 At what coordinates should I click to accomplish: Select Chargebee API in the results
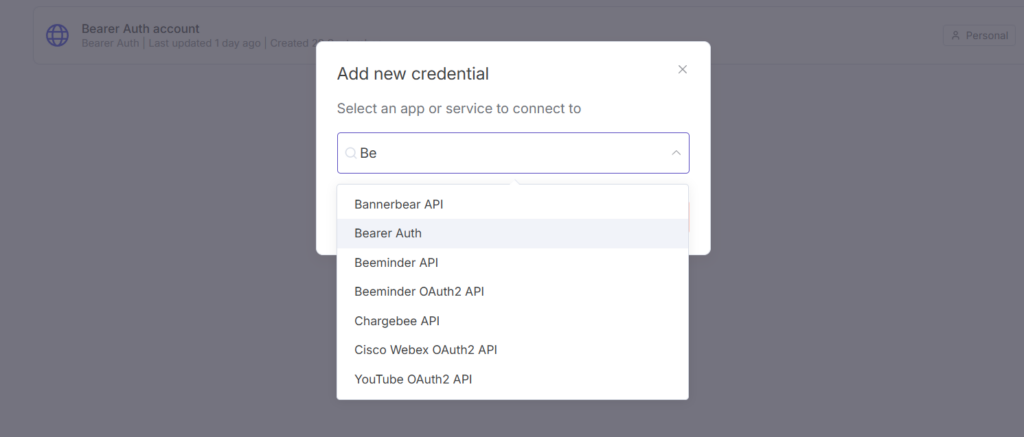pos(397,321)
